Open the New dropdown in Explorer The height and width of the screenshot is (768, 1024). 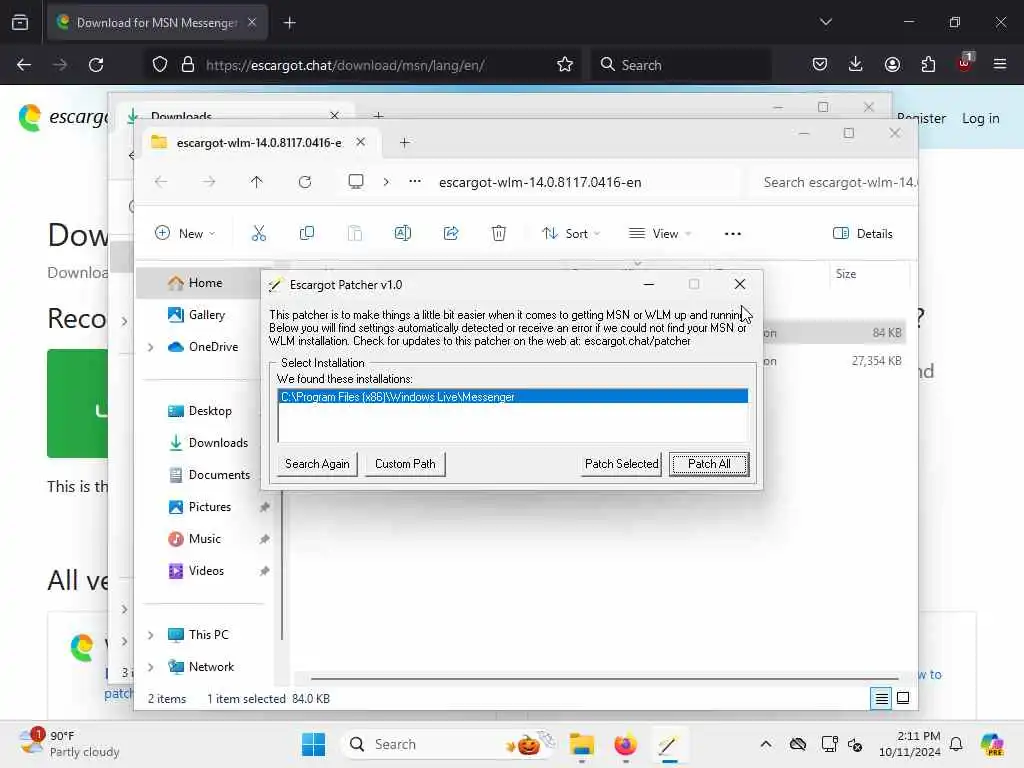pyautogui.click(x=185, y=233)
